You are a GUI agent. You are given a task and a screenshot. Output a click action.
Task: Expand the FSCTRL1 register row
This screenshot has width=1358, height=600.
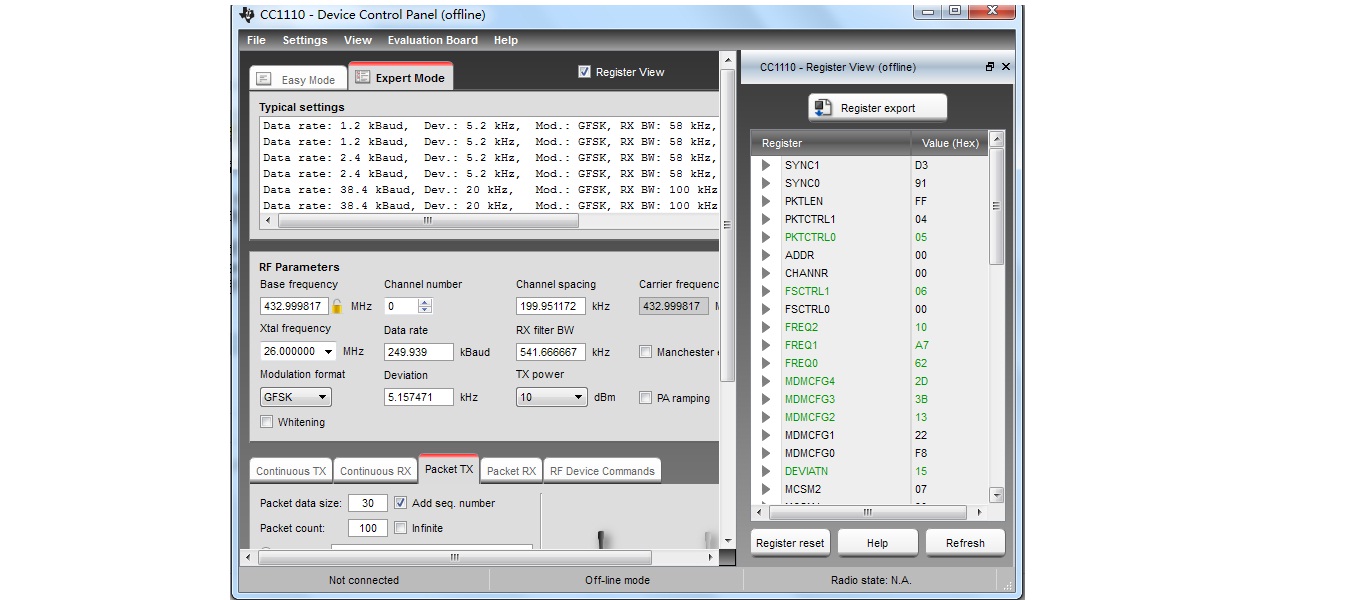pos(766,291)
